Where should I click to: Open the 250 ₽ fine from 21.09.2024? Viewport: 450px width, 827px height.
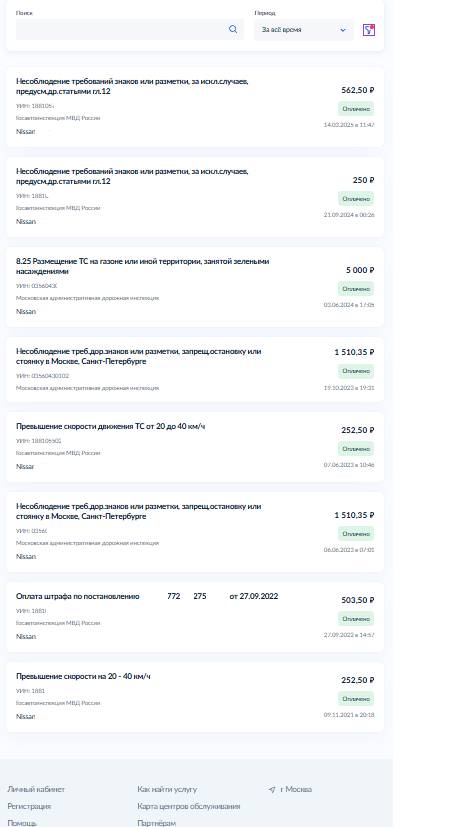[x=195, y=197]
